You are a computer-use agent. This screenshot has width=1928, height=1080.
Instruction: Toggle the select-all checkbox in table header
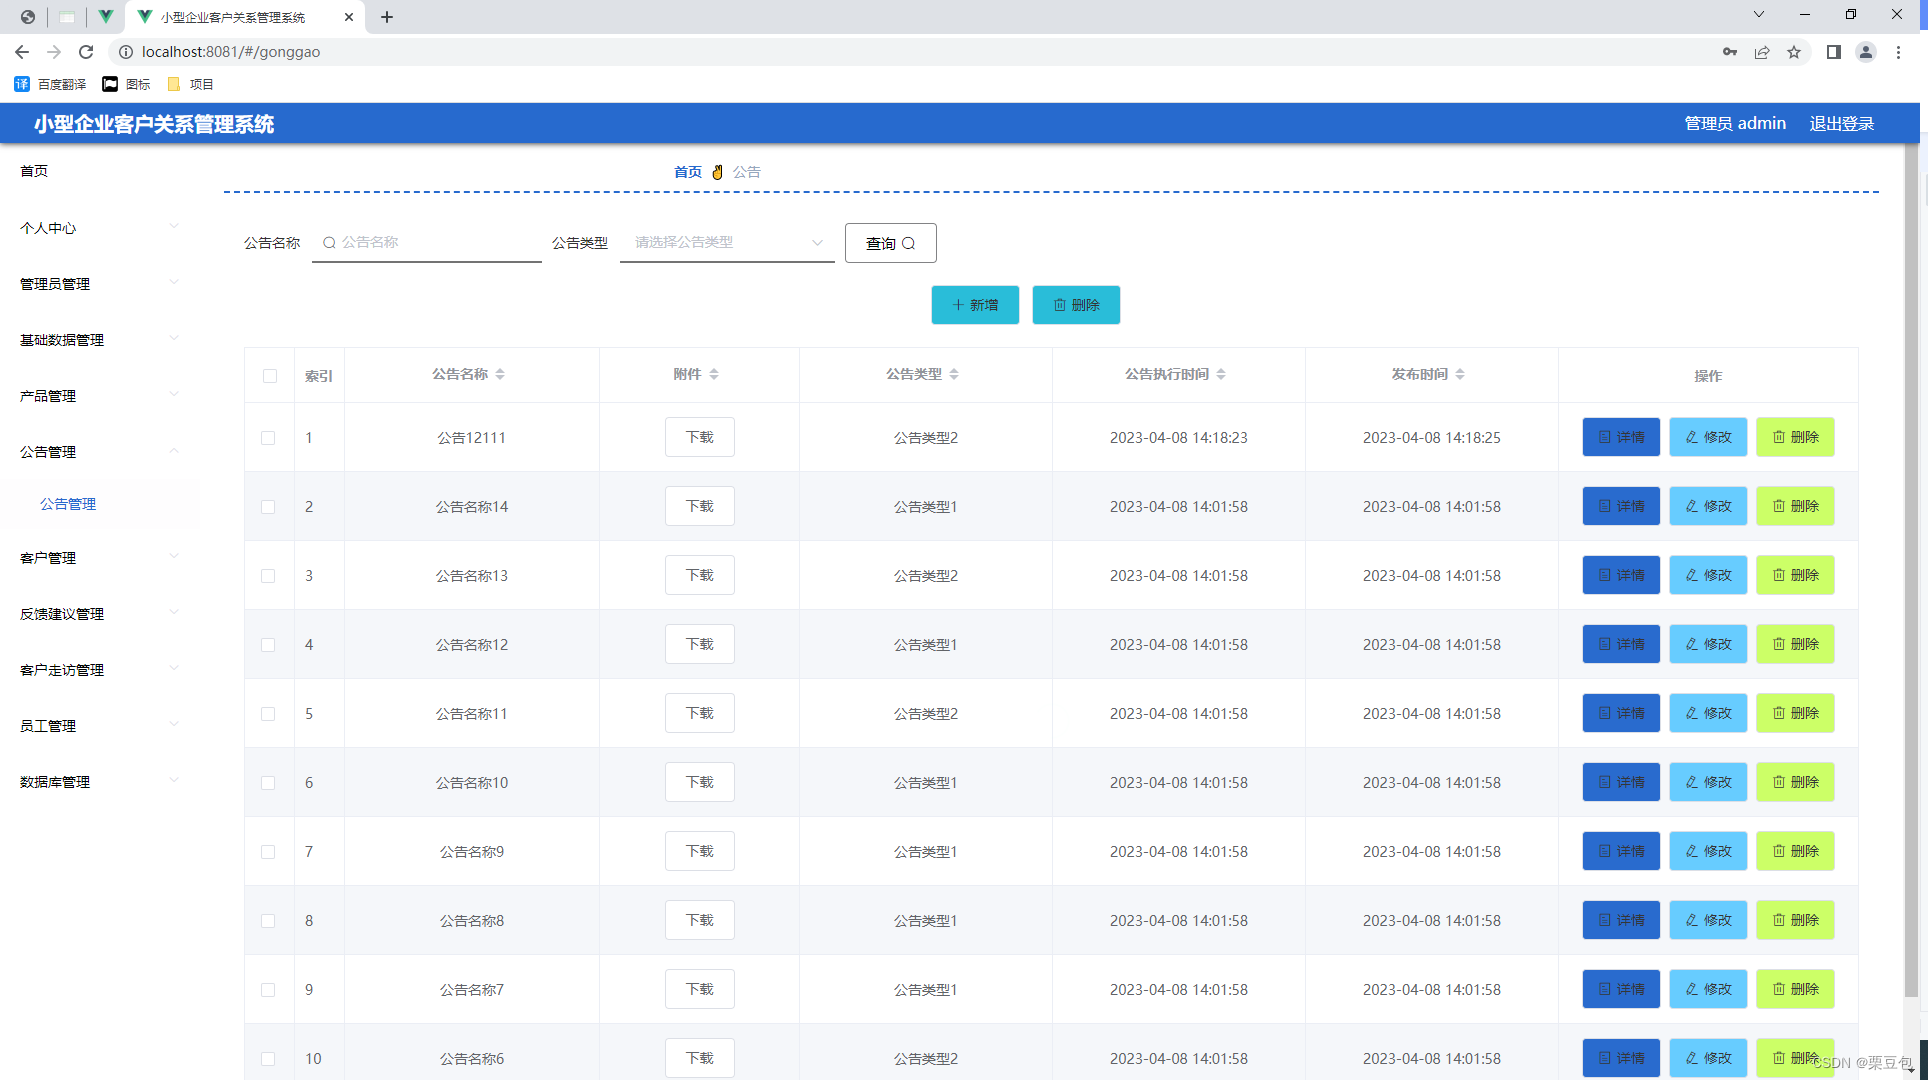pyautogui.click(x=269, y=376)
